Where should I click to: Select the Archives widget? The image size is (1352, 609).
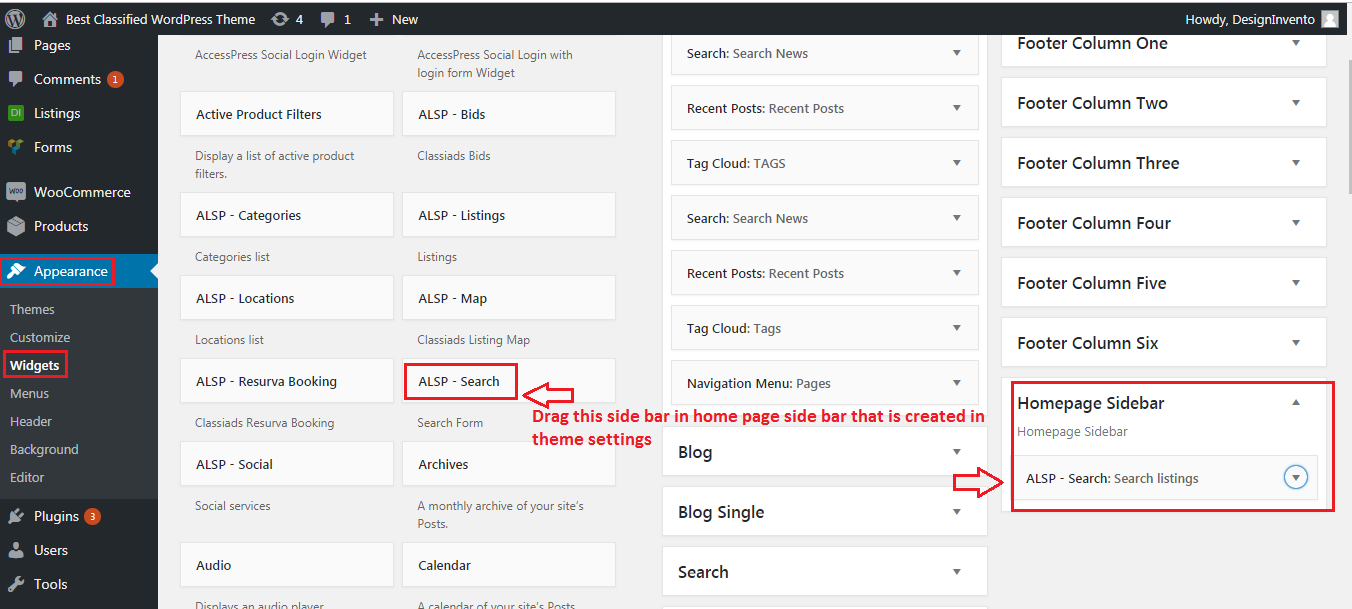coord(509,465)
